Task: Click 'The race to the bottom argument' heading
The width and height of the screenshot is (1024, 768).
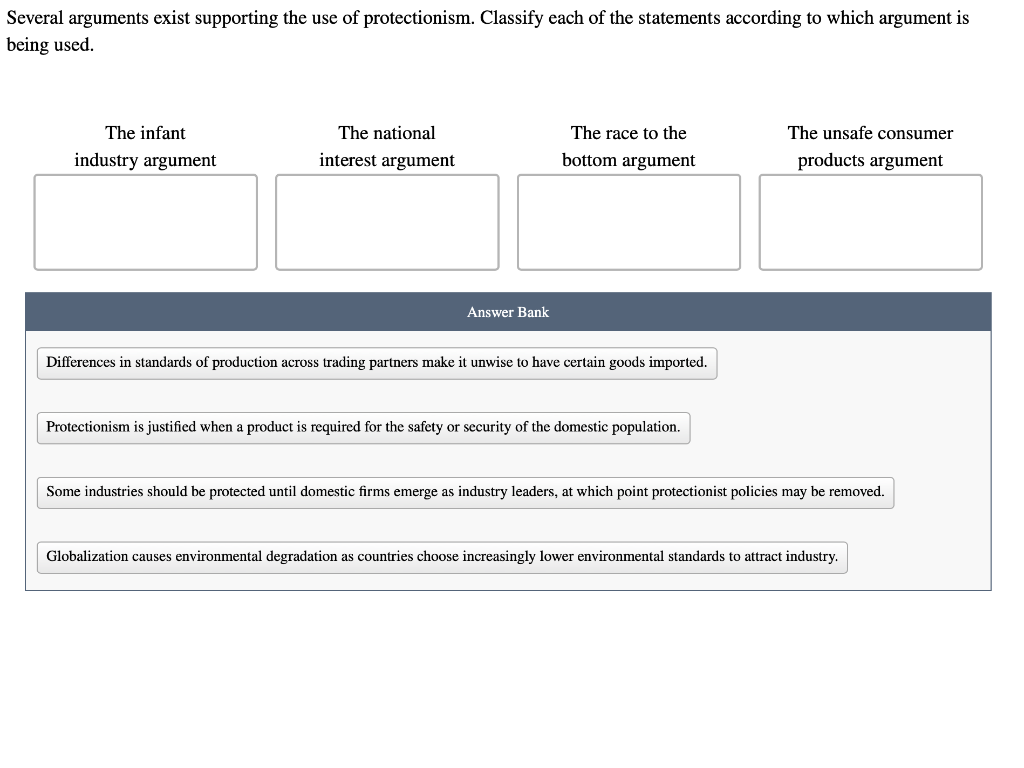Action: [x=628, y=146]
